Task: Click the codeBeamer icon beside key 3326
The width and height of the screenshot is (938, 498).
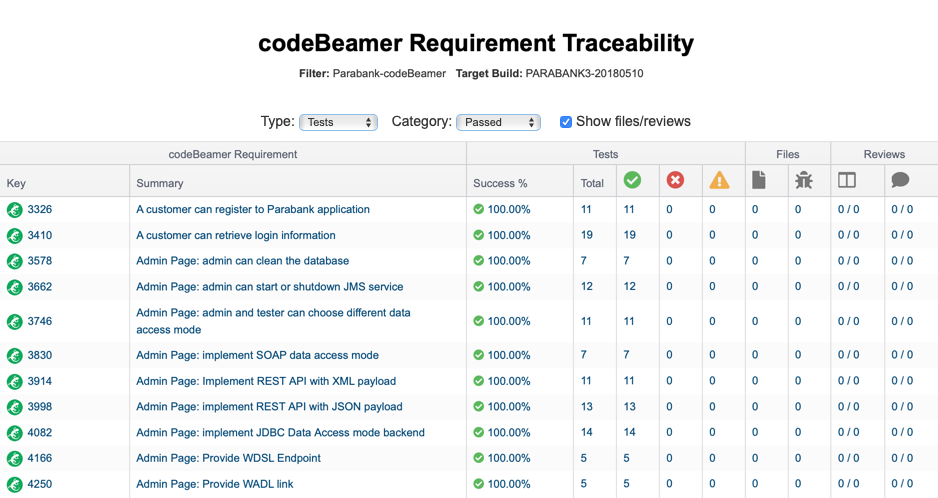Action: point(14,209)
